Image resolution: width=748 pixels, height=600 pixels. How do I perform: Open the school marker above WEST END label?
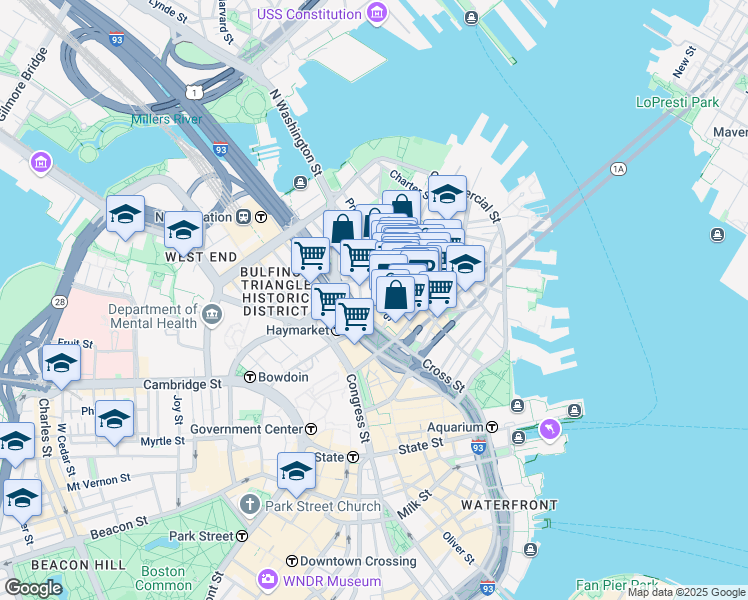coord(184,233)
